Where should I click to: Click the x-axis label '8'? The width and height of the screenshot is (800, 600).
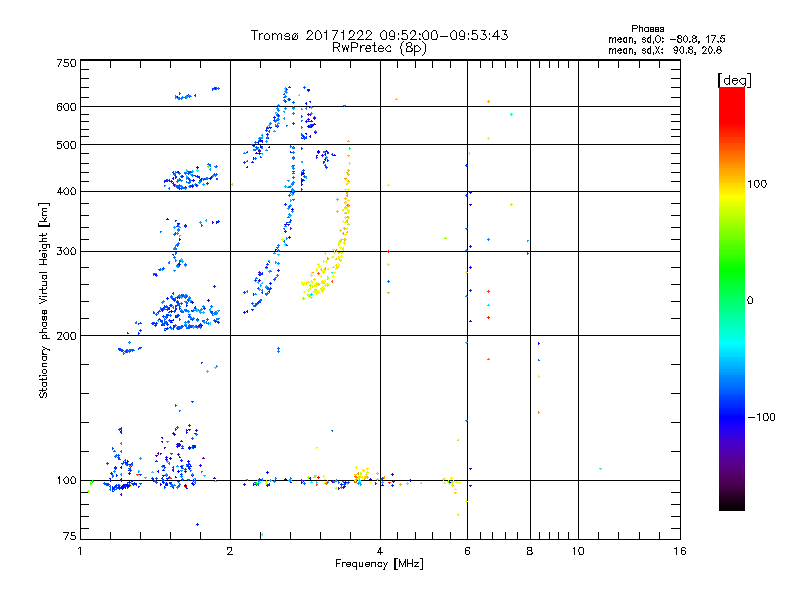click(x=530, y=551)
